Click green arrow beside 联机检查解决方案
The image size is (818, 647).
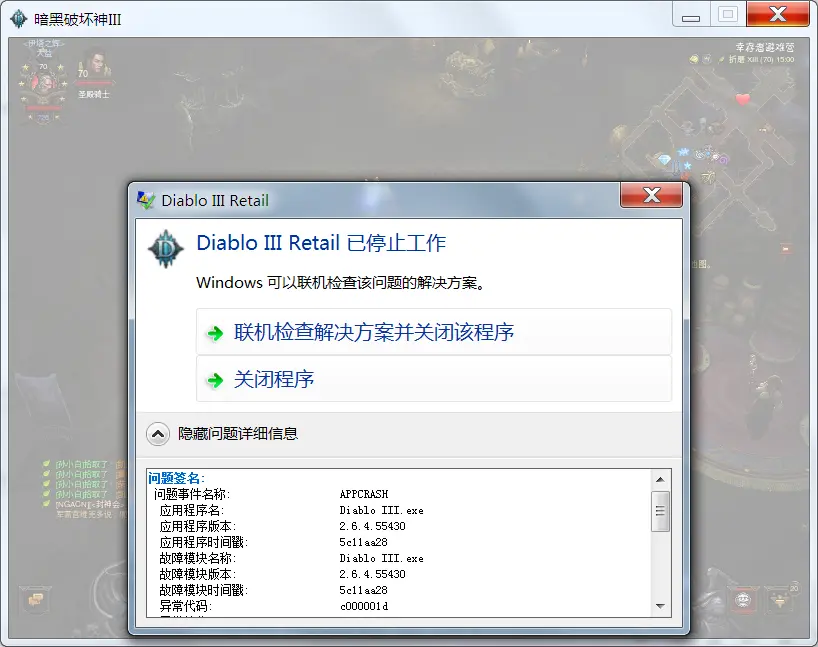coord(215,333)
